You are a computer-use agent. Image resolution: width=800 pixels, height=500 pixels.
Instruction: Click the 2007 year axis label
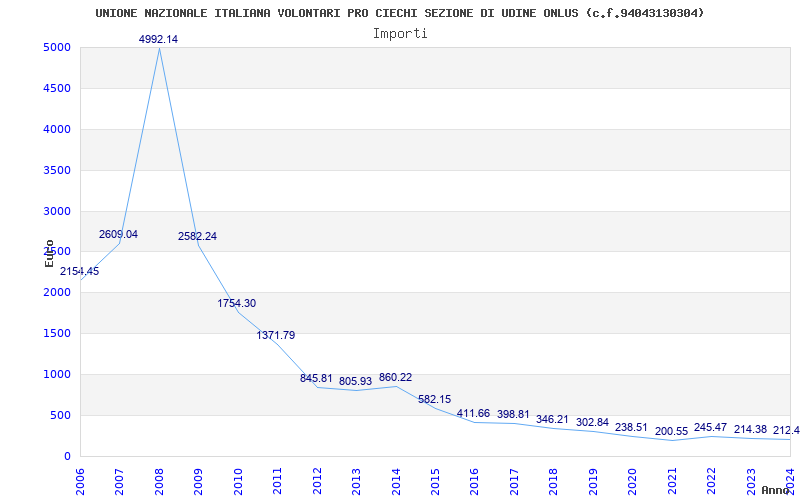coord(119,481)
